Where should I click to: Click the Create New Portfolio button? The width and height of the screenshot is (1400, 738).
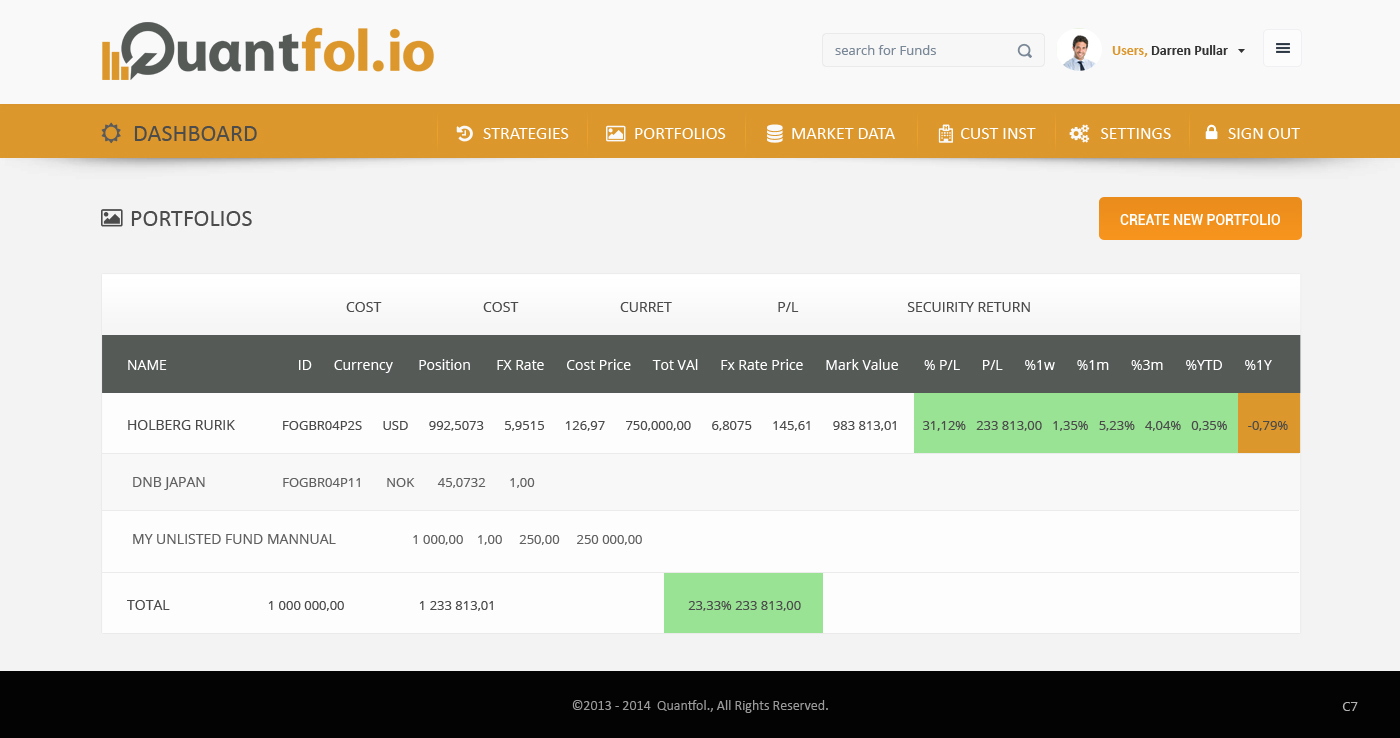[x=1200, y=218]
